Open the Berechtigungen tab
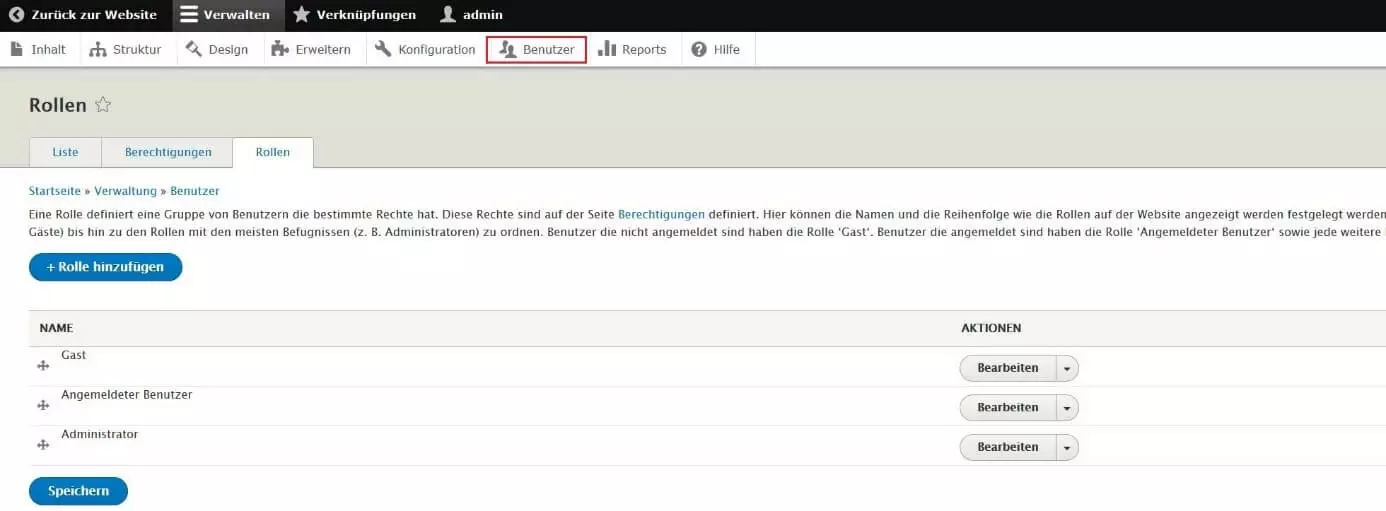The image size is (1386, 511). [x=168, y=152]
